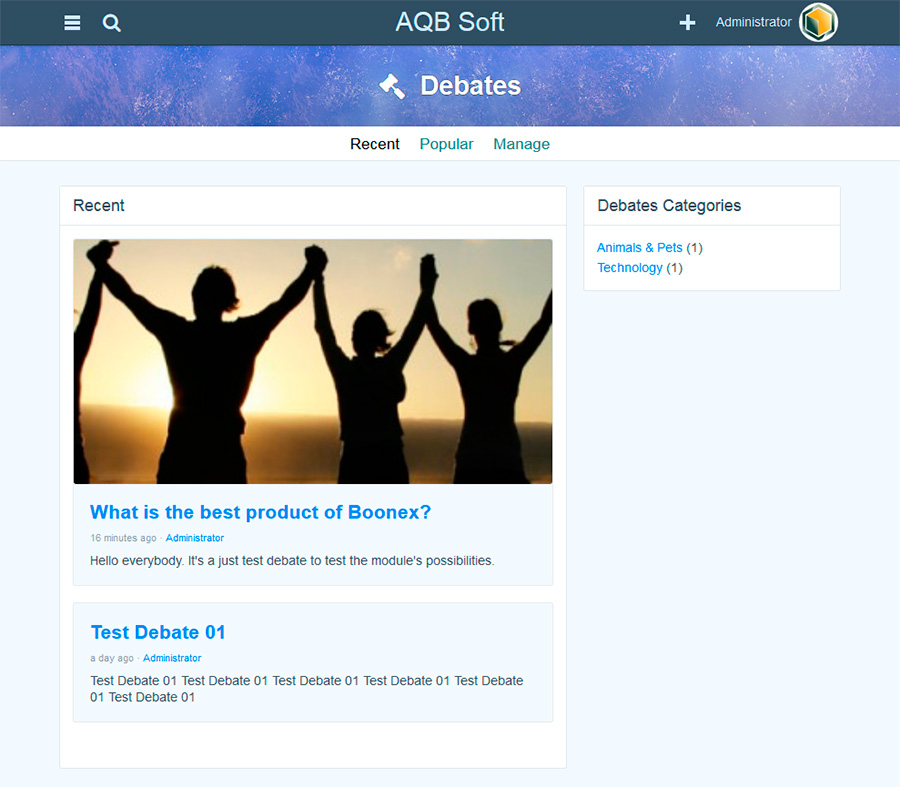The image size is (900, 787).
Task: Click Administrator author under the Boonex debate
Action: tap(195, 538)
